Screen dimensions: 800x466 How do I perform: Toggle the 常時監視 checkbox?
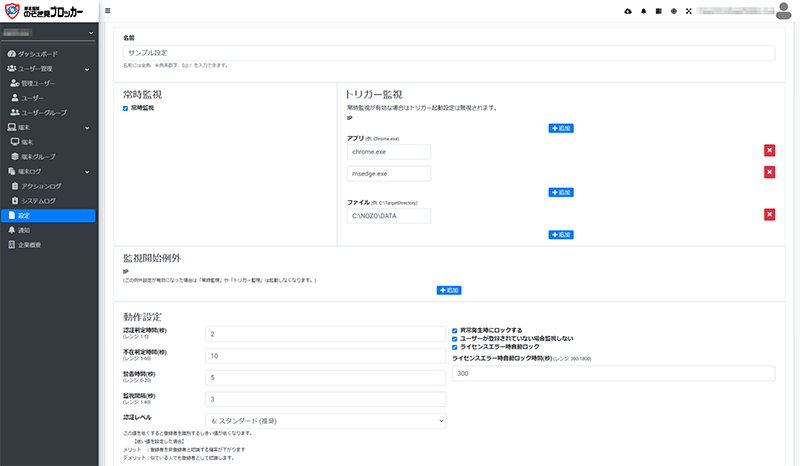tap(126, 108)
